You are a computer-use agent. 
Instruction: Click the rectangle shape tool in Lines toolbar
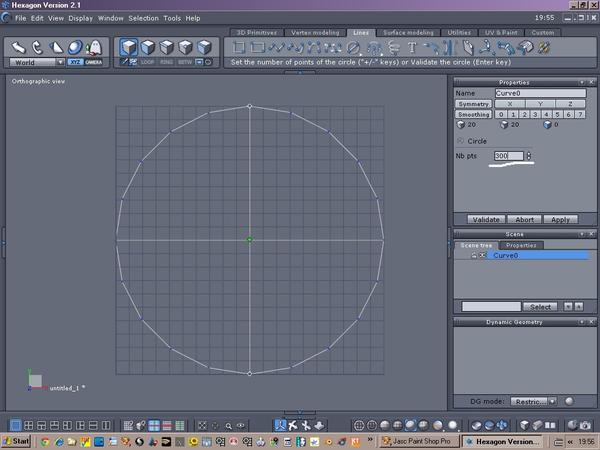(x=256, y=47)
